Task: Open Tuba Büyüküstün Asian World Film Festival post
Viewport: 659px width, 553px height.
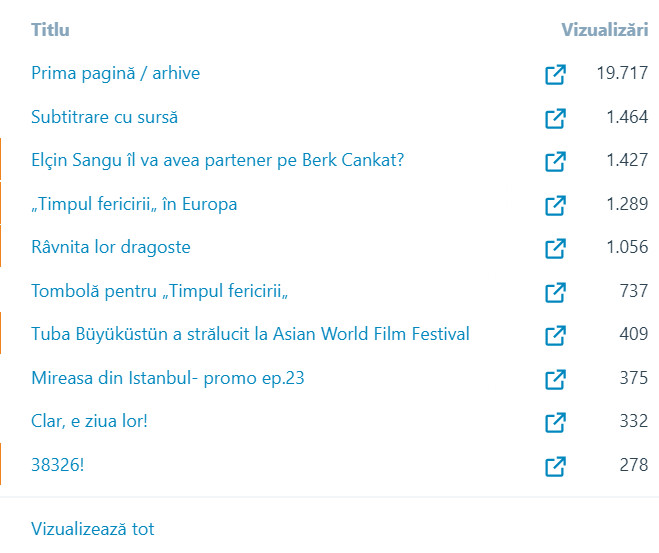Action: tap(250, 334)
